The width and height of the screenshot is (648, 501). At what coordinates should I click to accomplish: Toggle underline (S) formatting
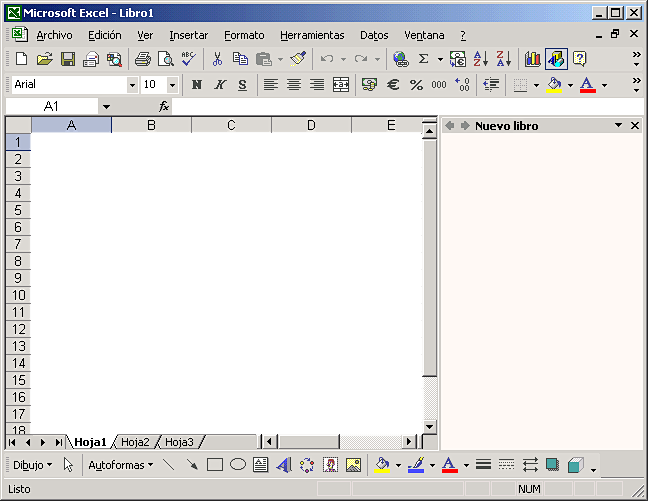pyautogui.click(x=241, y=85)
